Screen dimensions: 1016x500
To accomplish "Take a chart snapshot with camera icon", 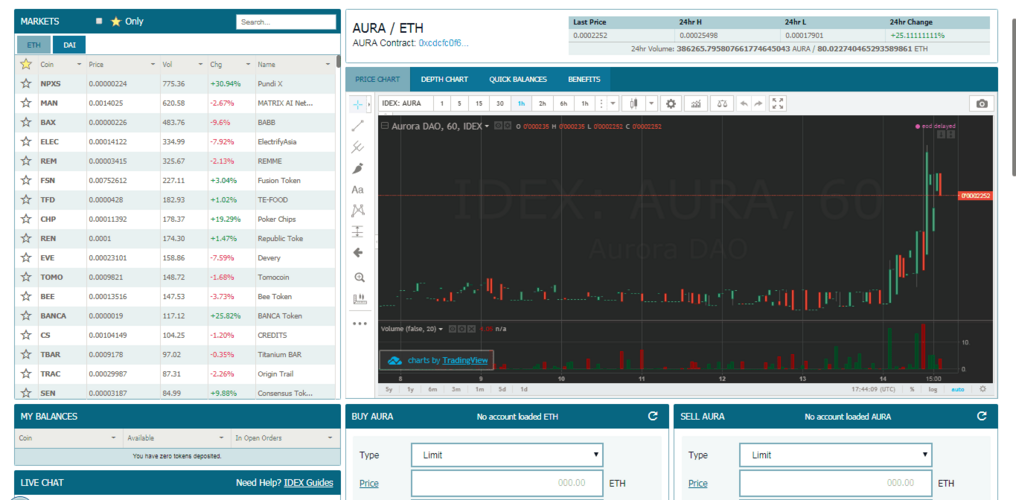I will pos(982,104).
